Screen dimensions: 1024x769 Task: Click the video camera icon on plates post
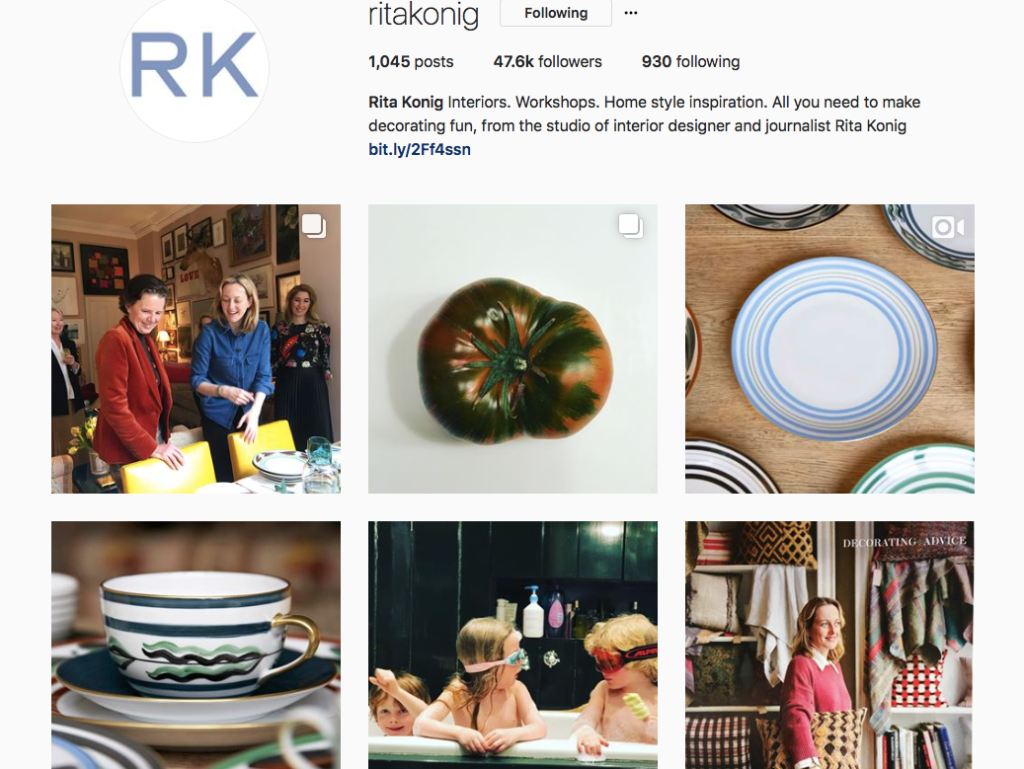[948, 227]
